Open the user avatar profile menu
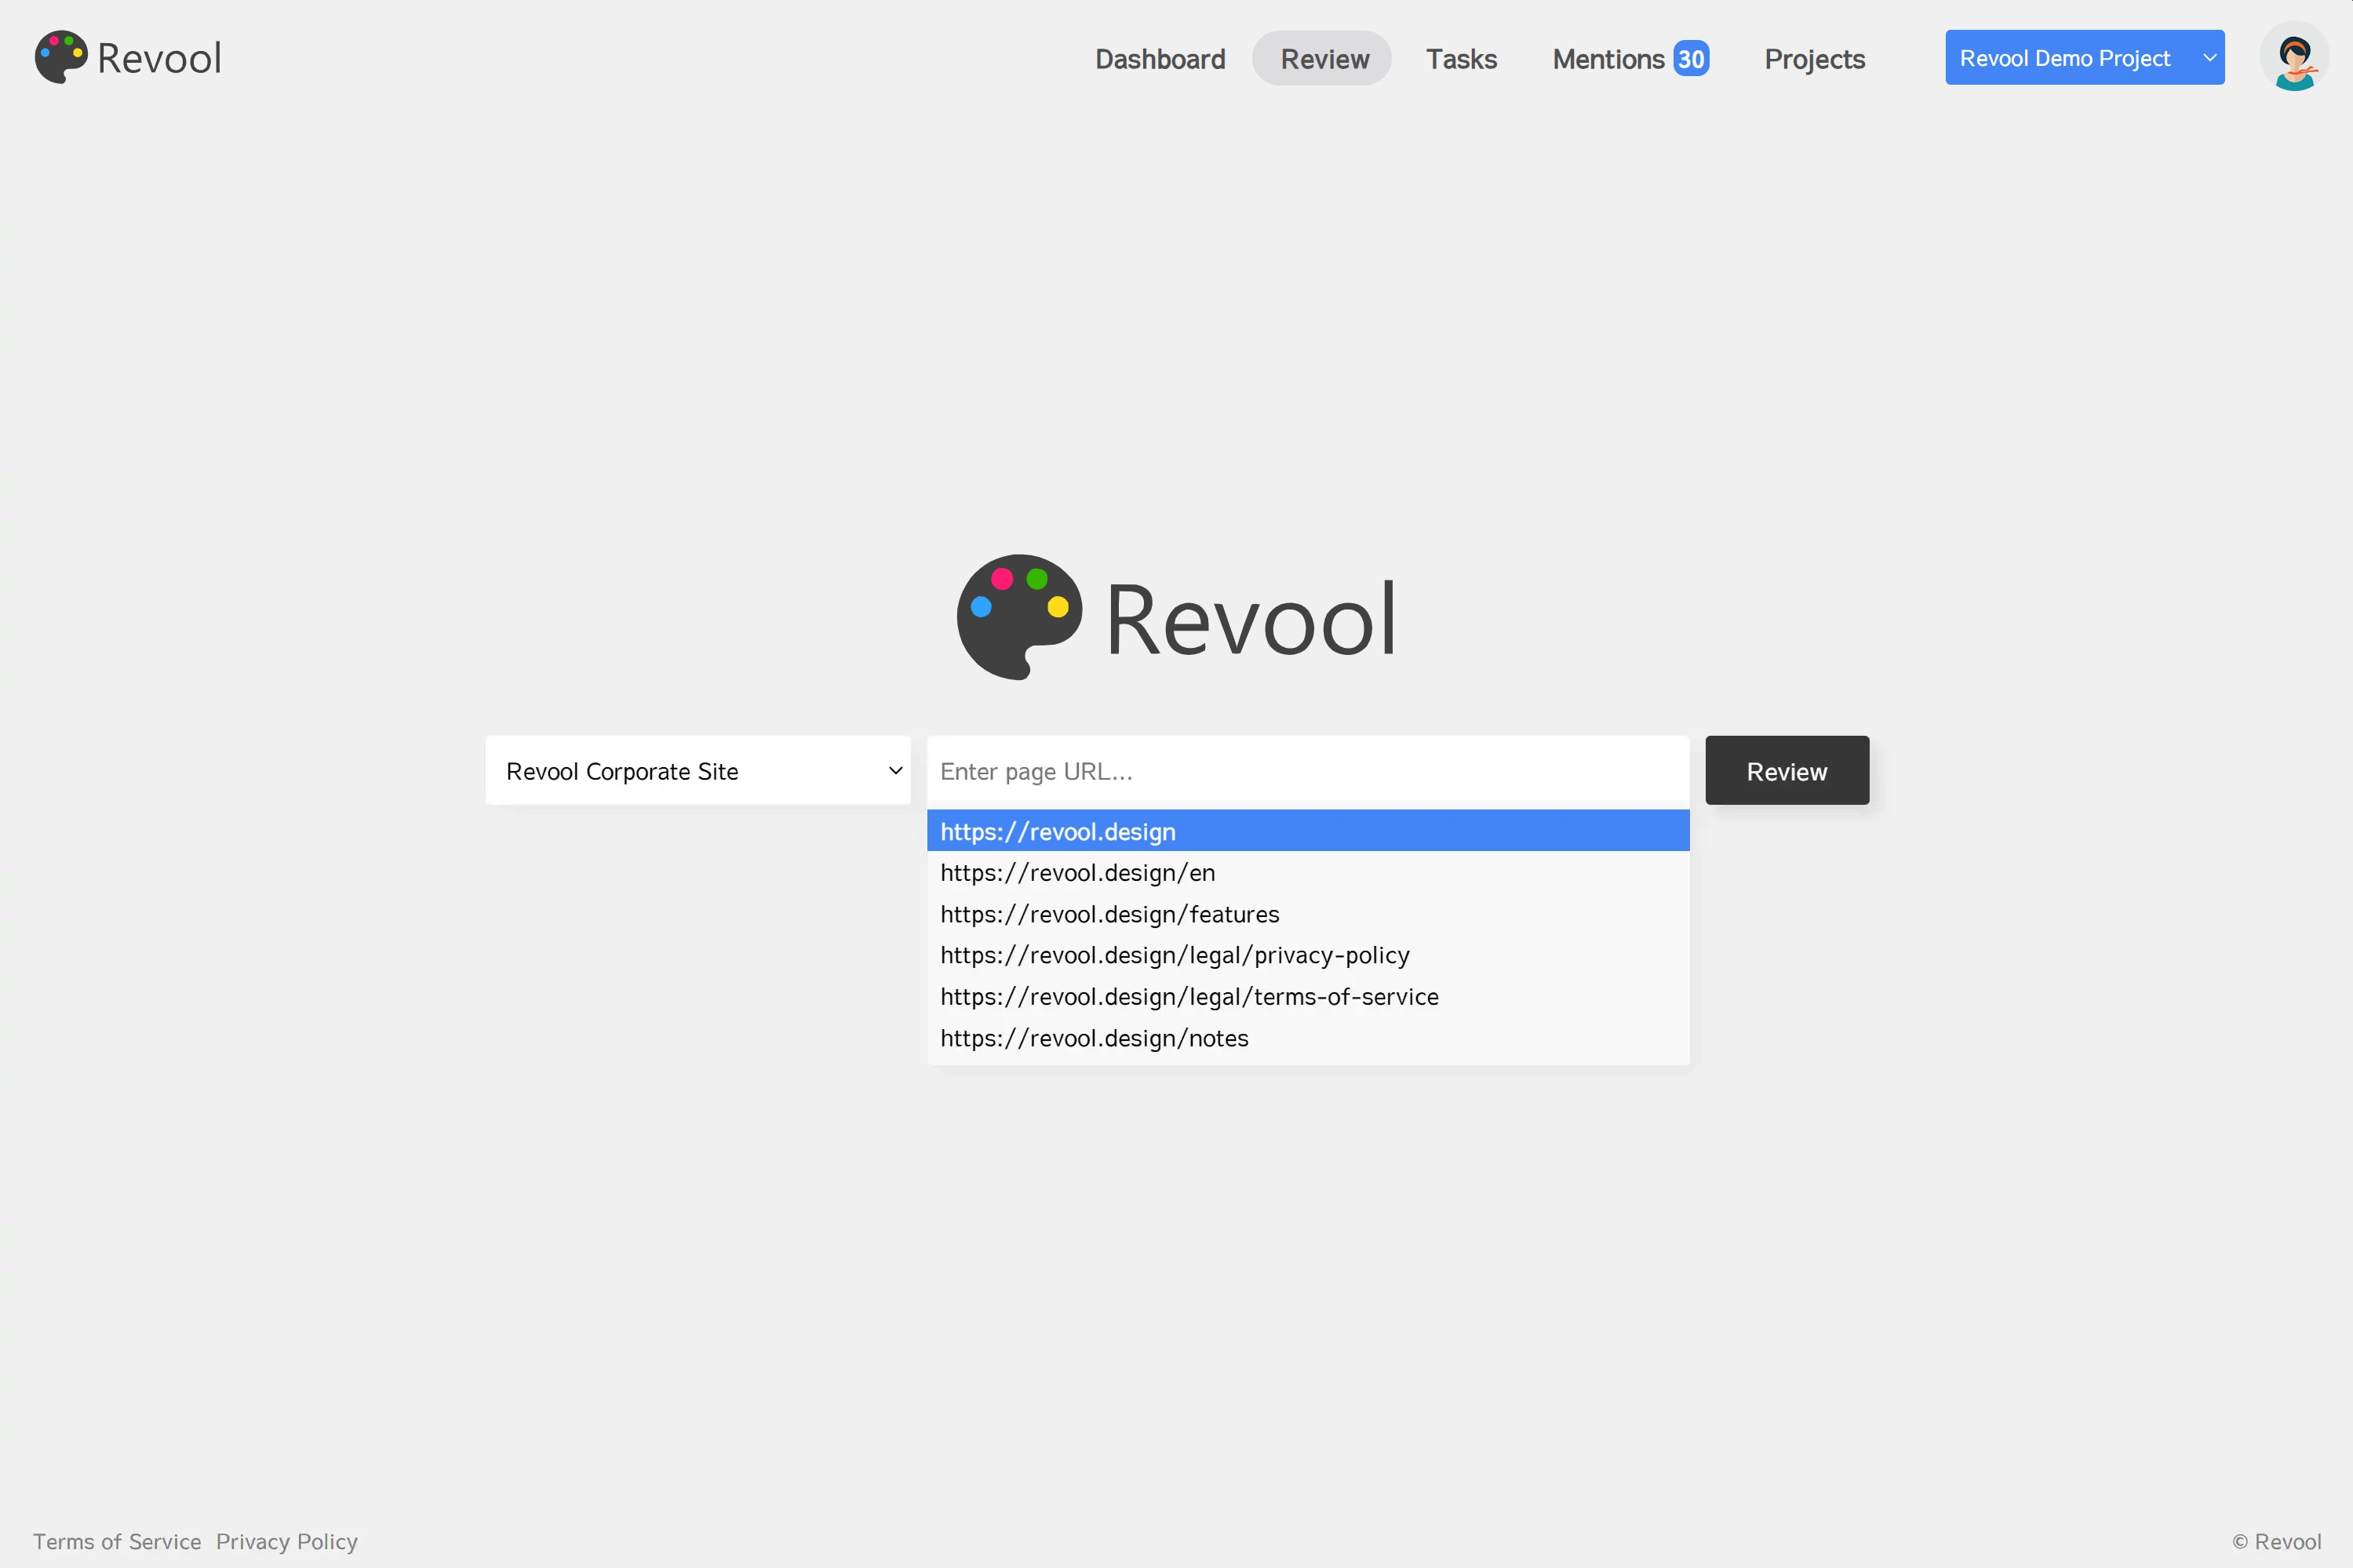Screen dimensions: 2353x1568 point(2294,57)
